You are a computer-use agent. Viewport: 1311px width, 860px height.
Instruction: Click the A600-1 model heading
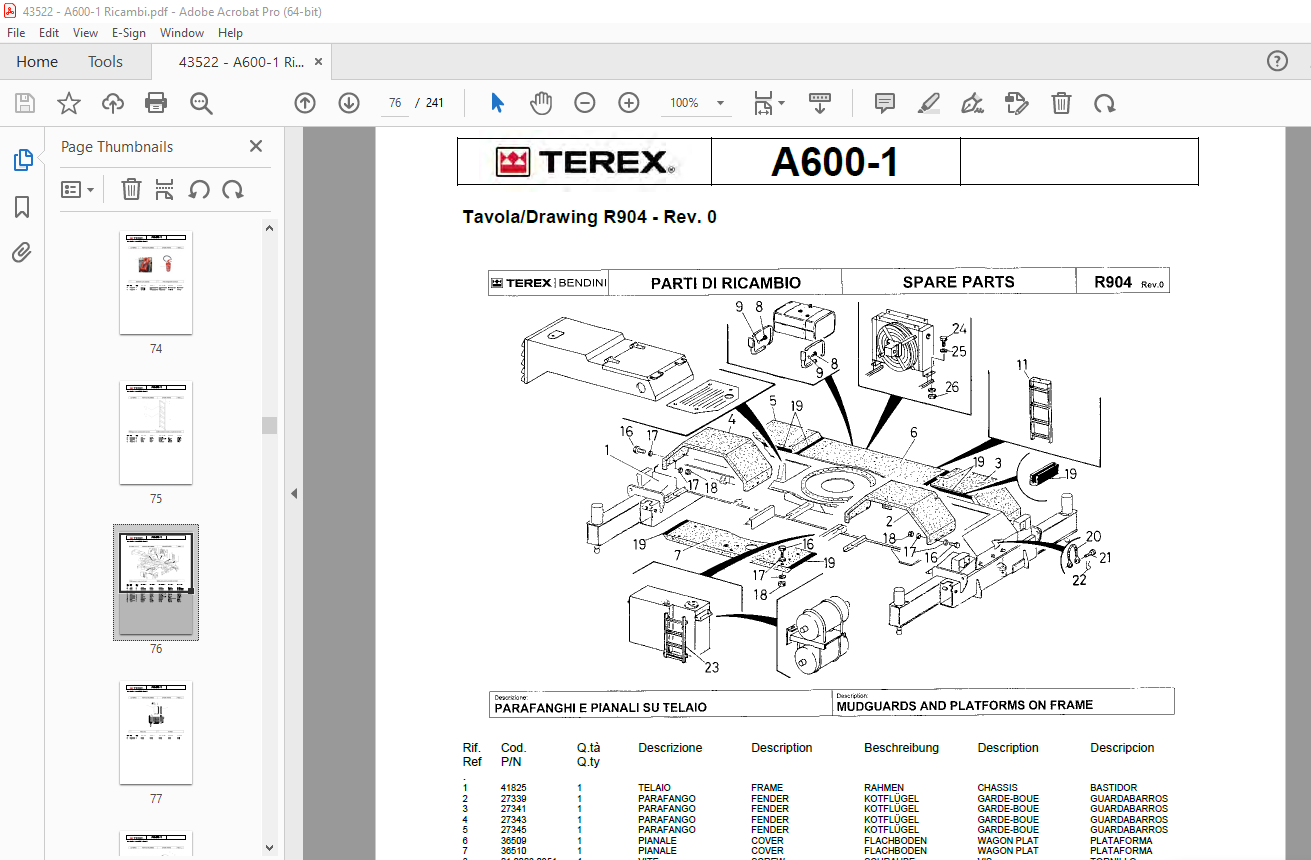tap(834, 162)
